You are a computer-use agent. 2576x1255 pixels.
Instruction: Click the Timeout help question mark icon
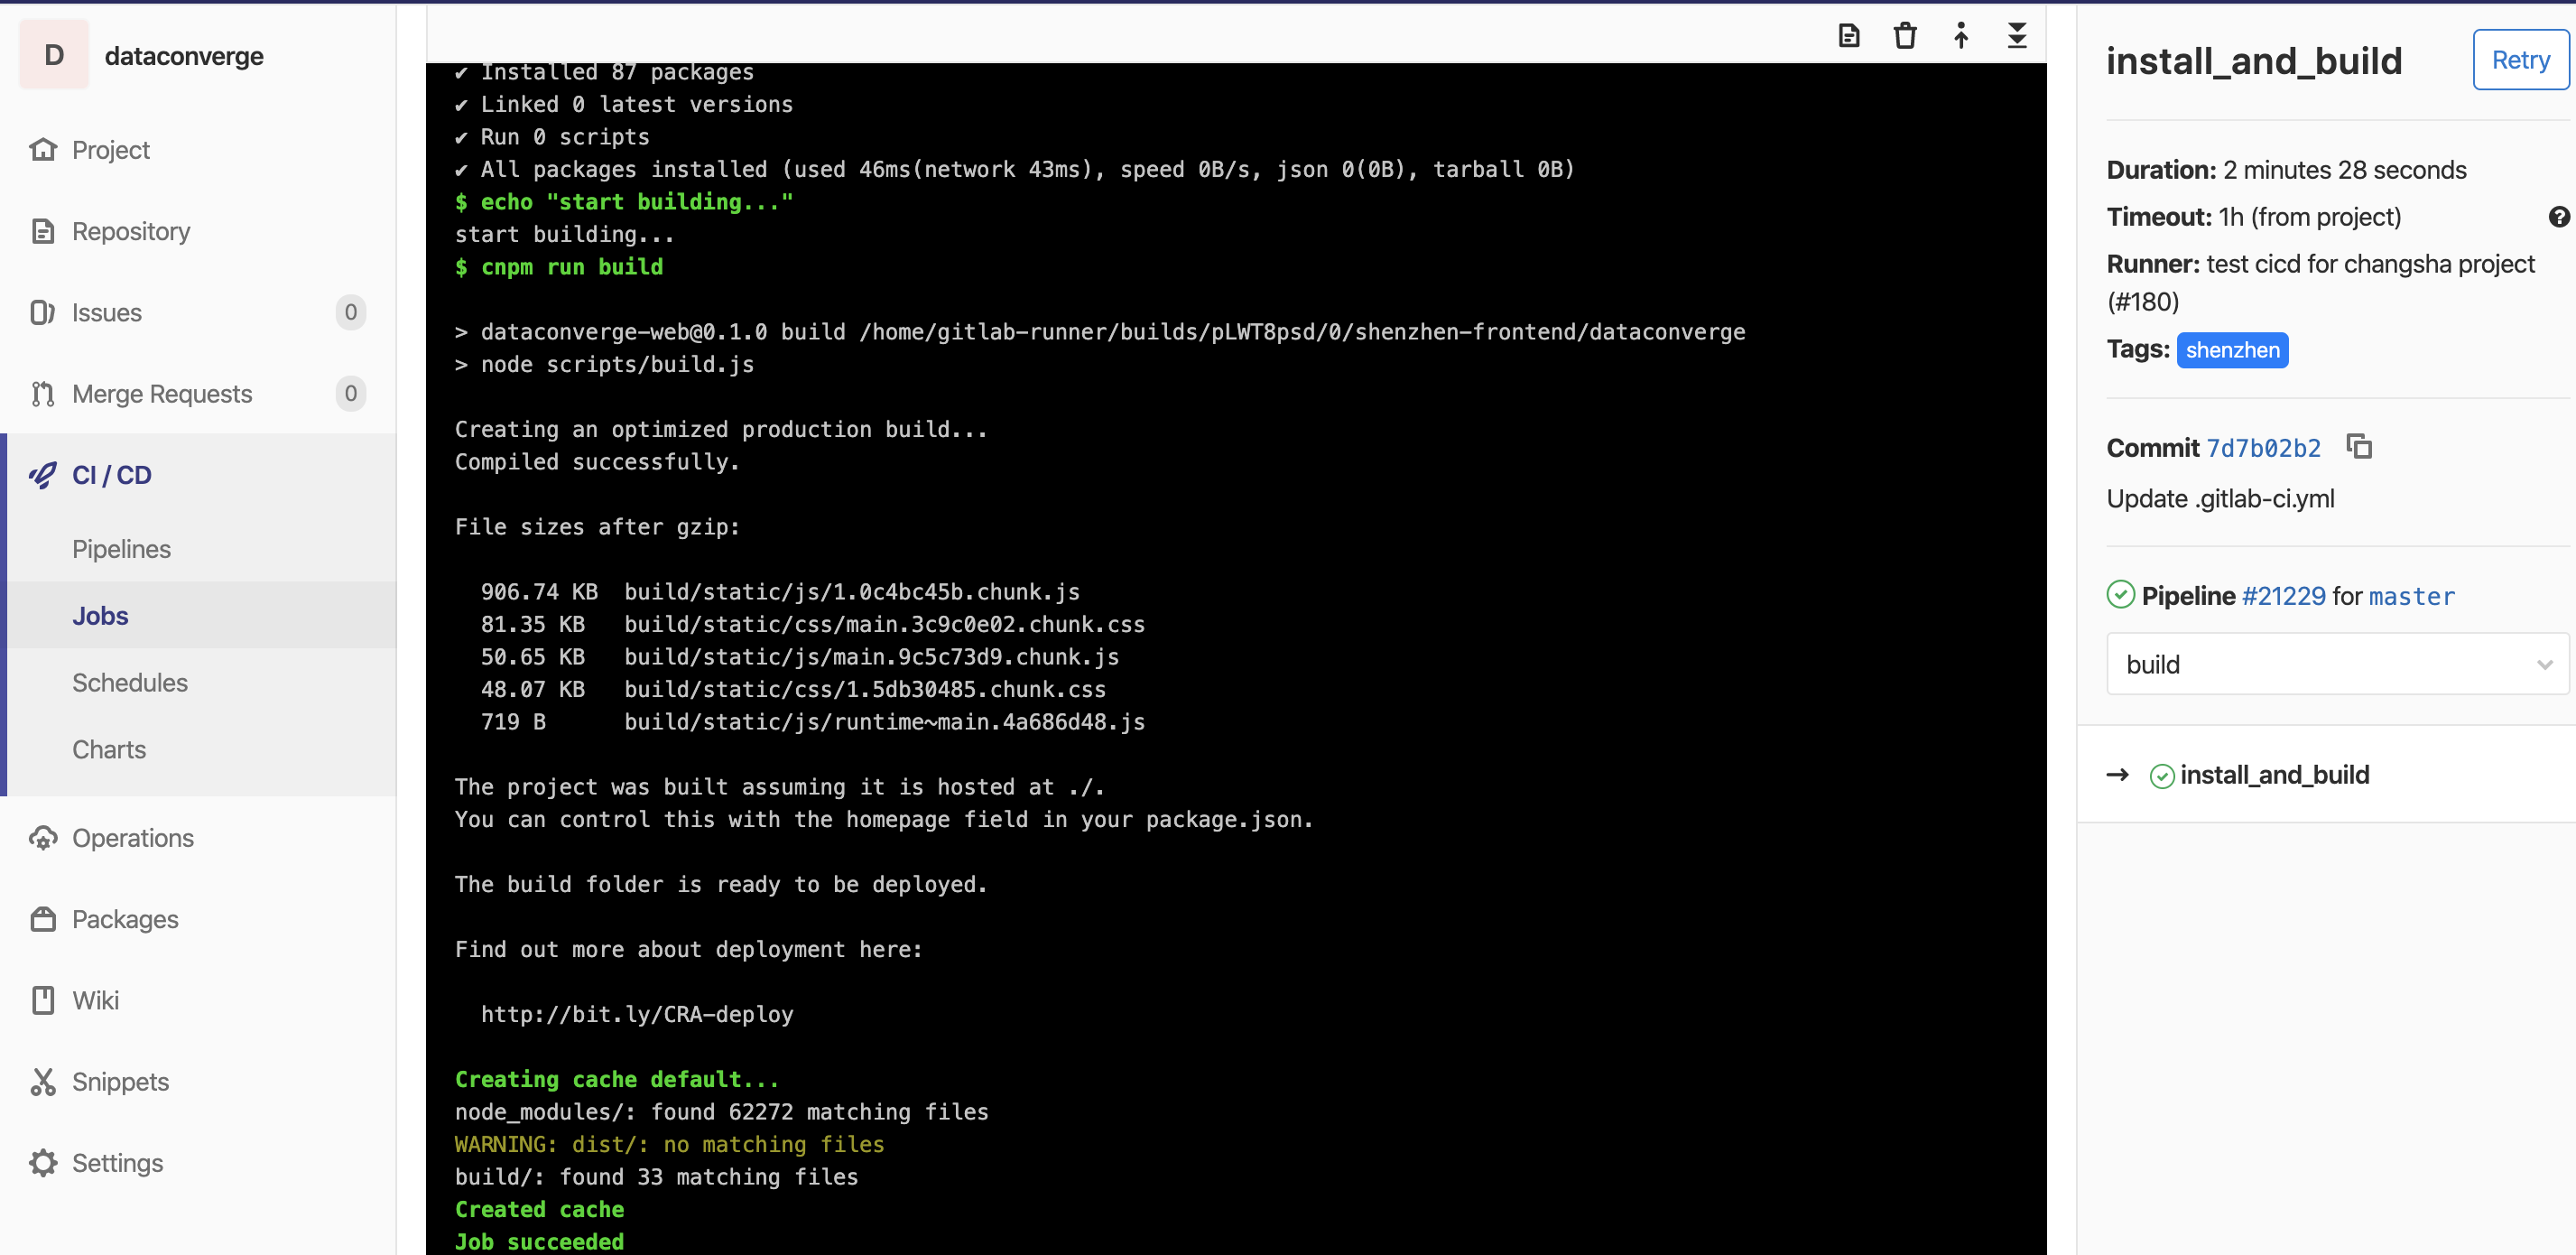(2558, 217)
